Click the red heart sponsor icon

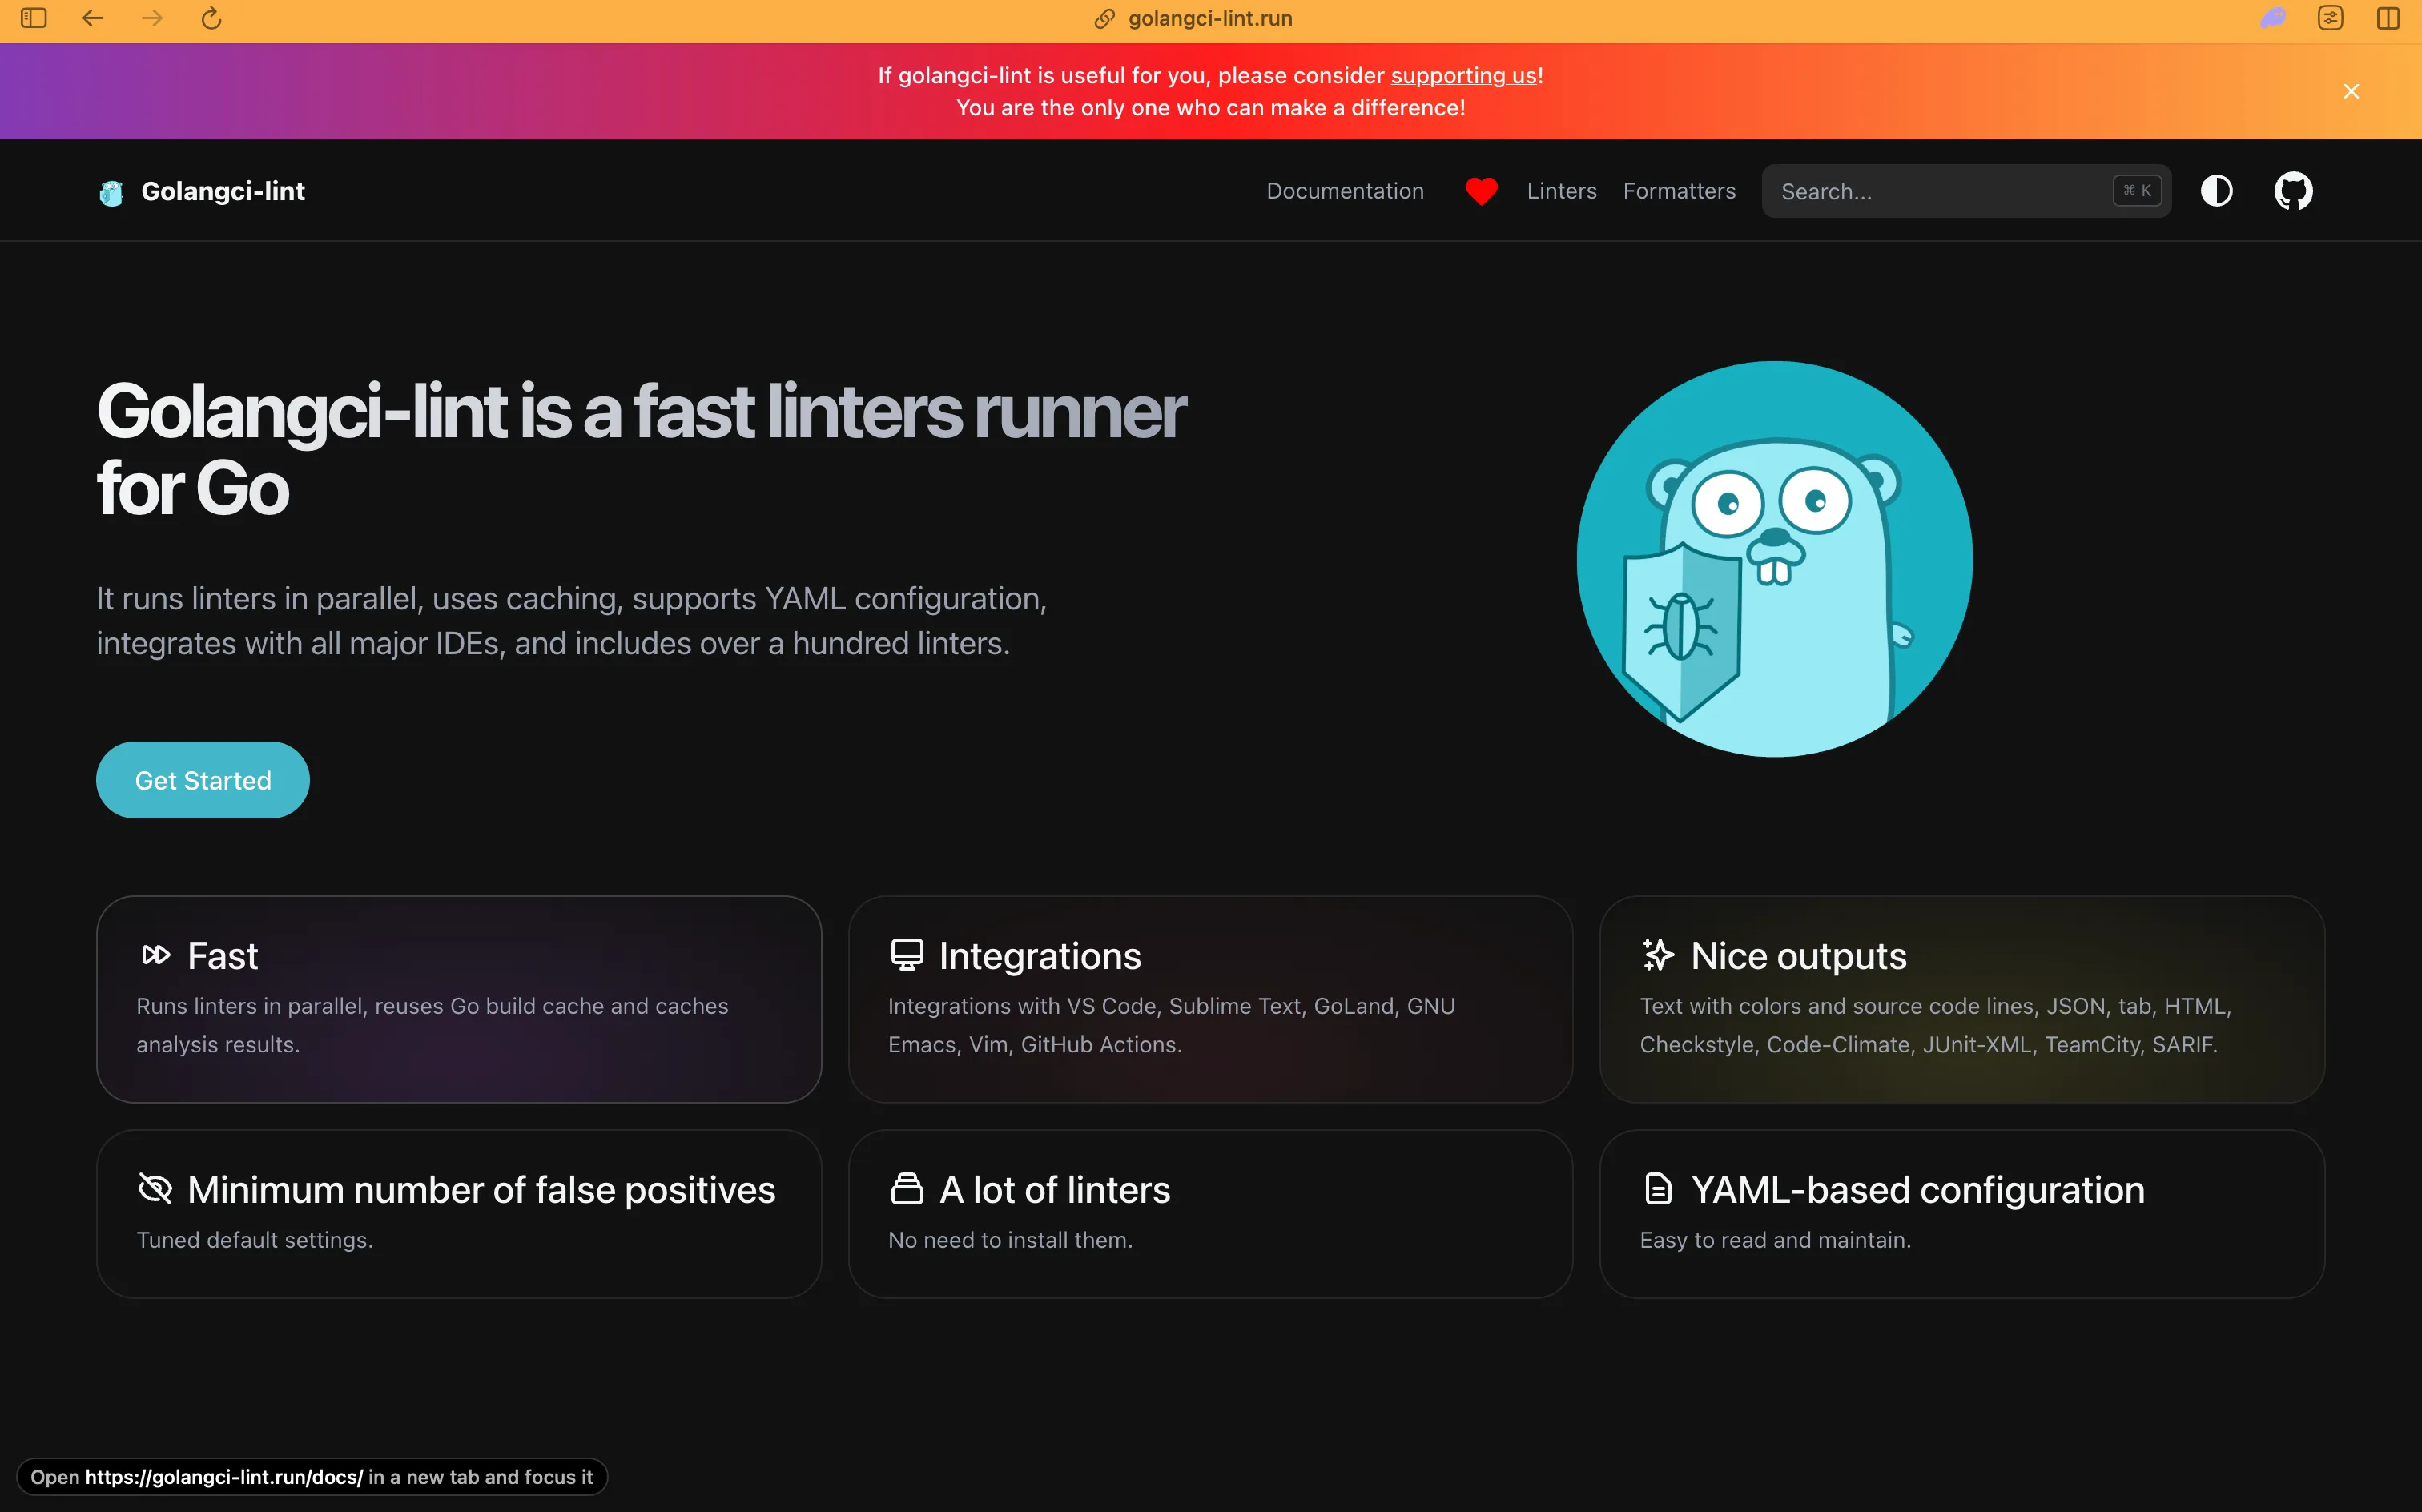pyautogui.click(x=1481, y=191)
